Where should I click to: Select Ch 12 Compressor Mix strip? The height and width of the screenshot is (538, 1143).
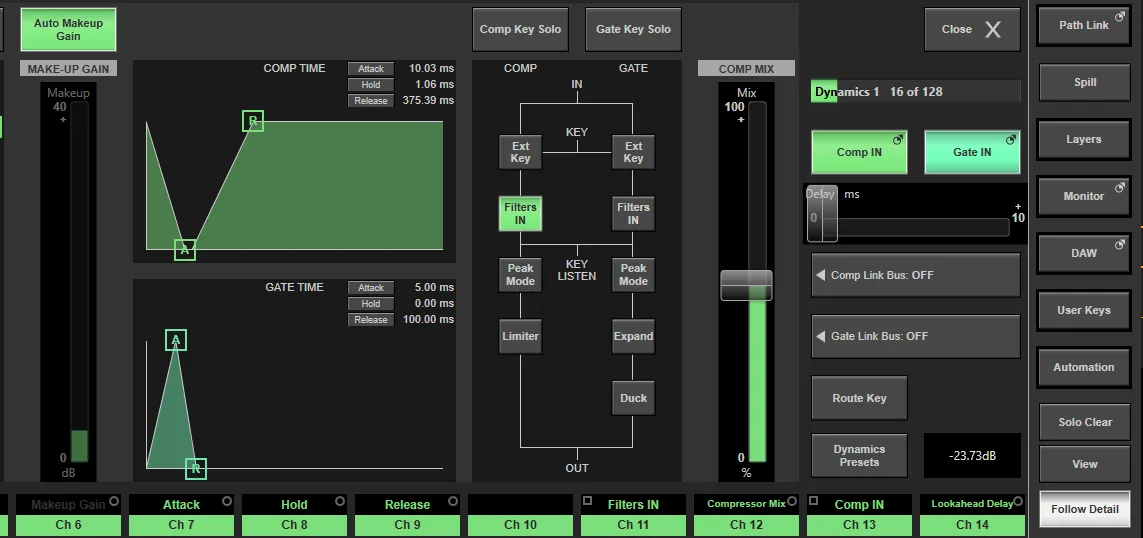tap(746, 515)
